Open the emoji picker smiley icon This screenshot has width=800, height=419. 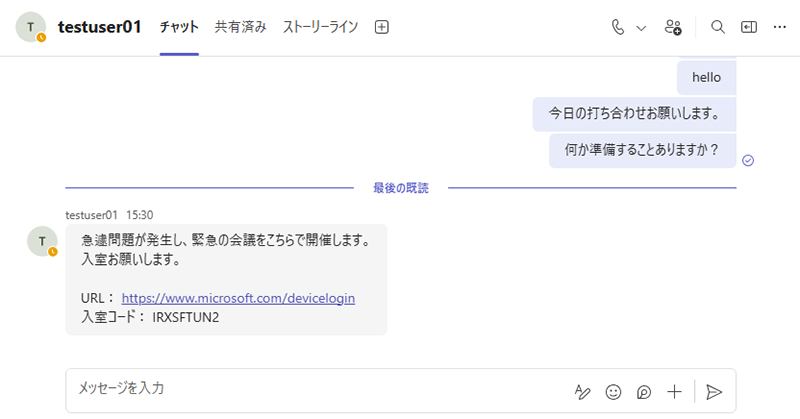tap(614, 392)
